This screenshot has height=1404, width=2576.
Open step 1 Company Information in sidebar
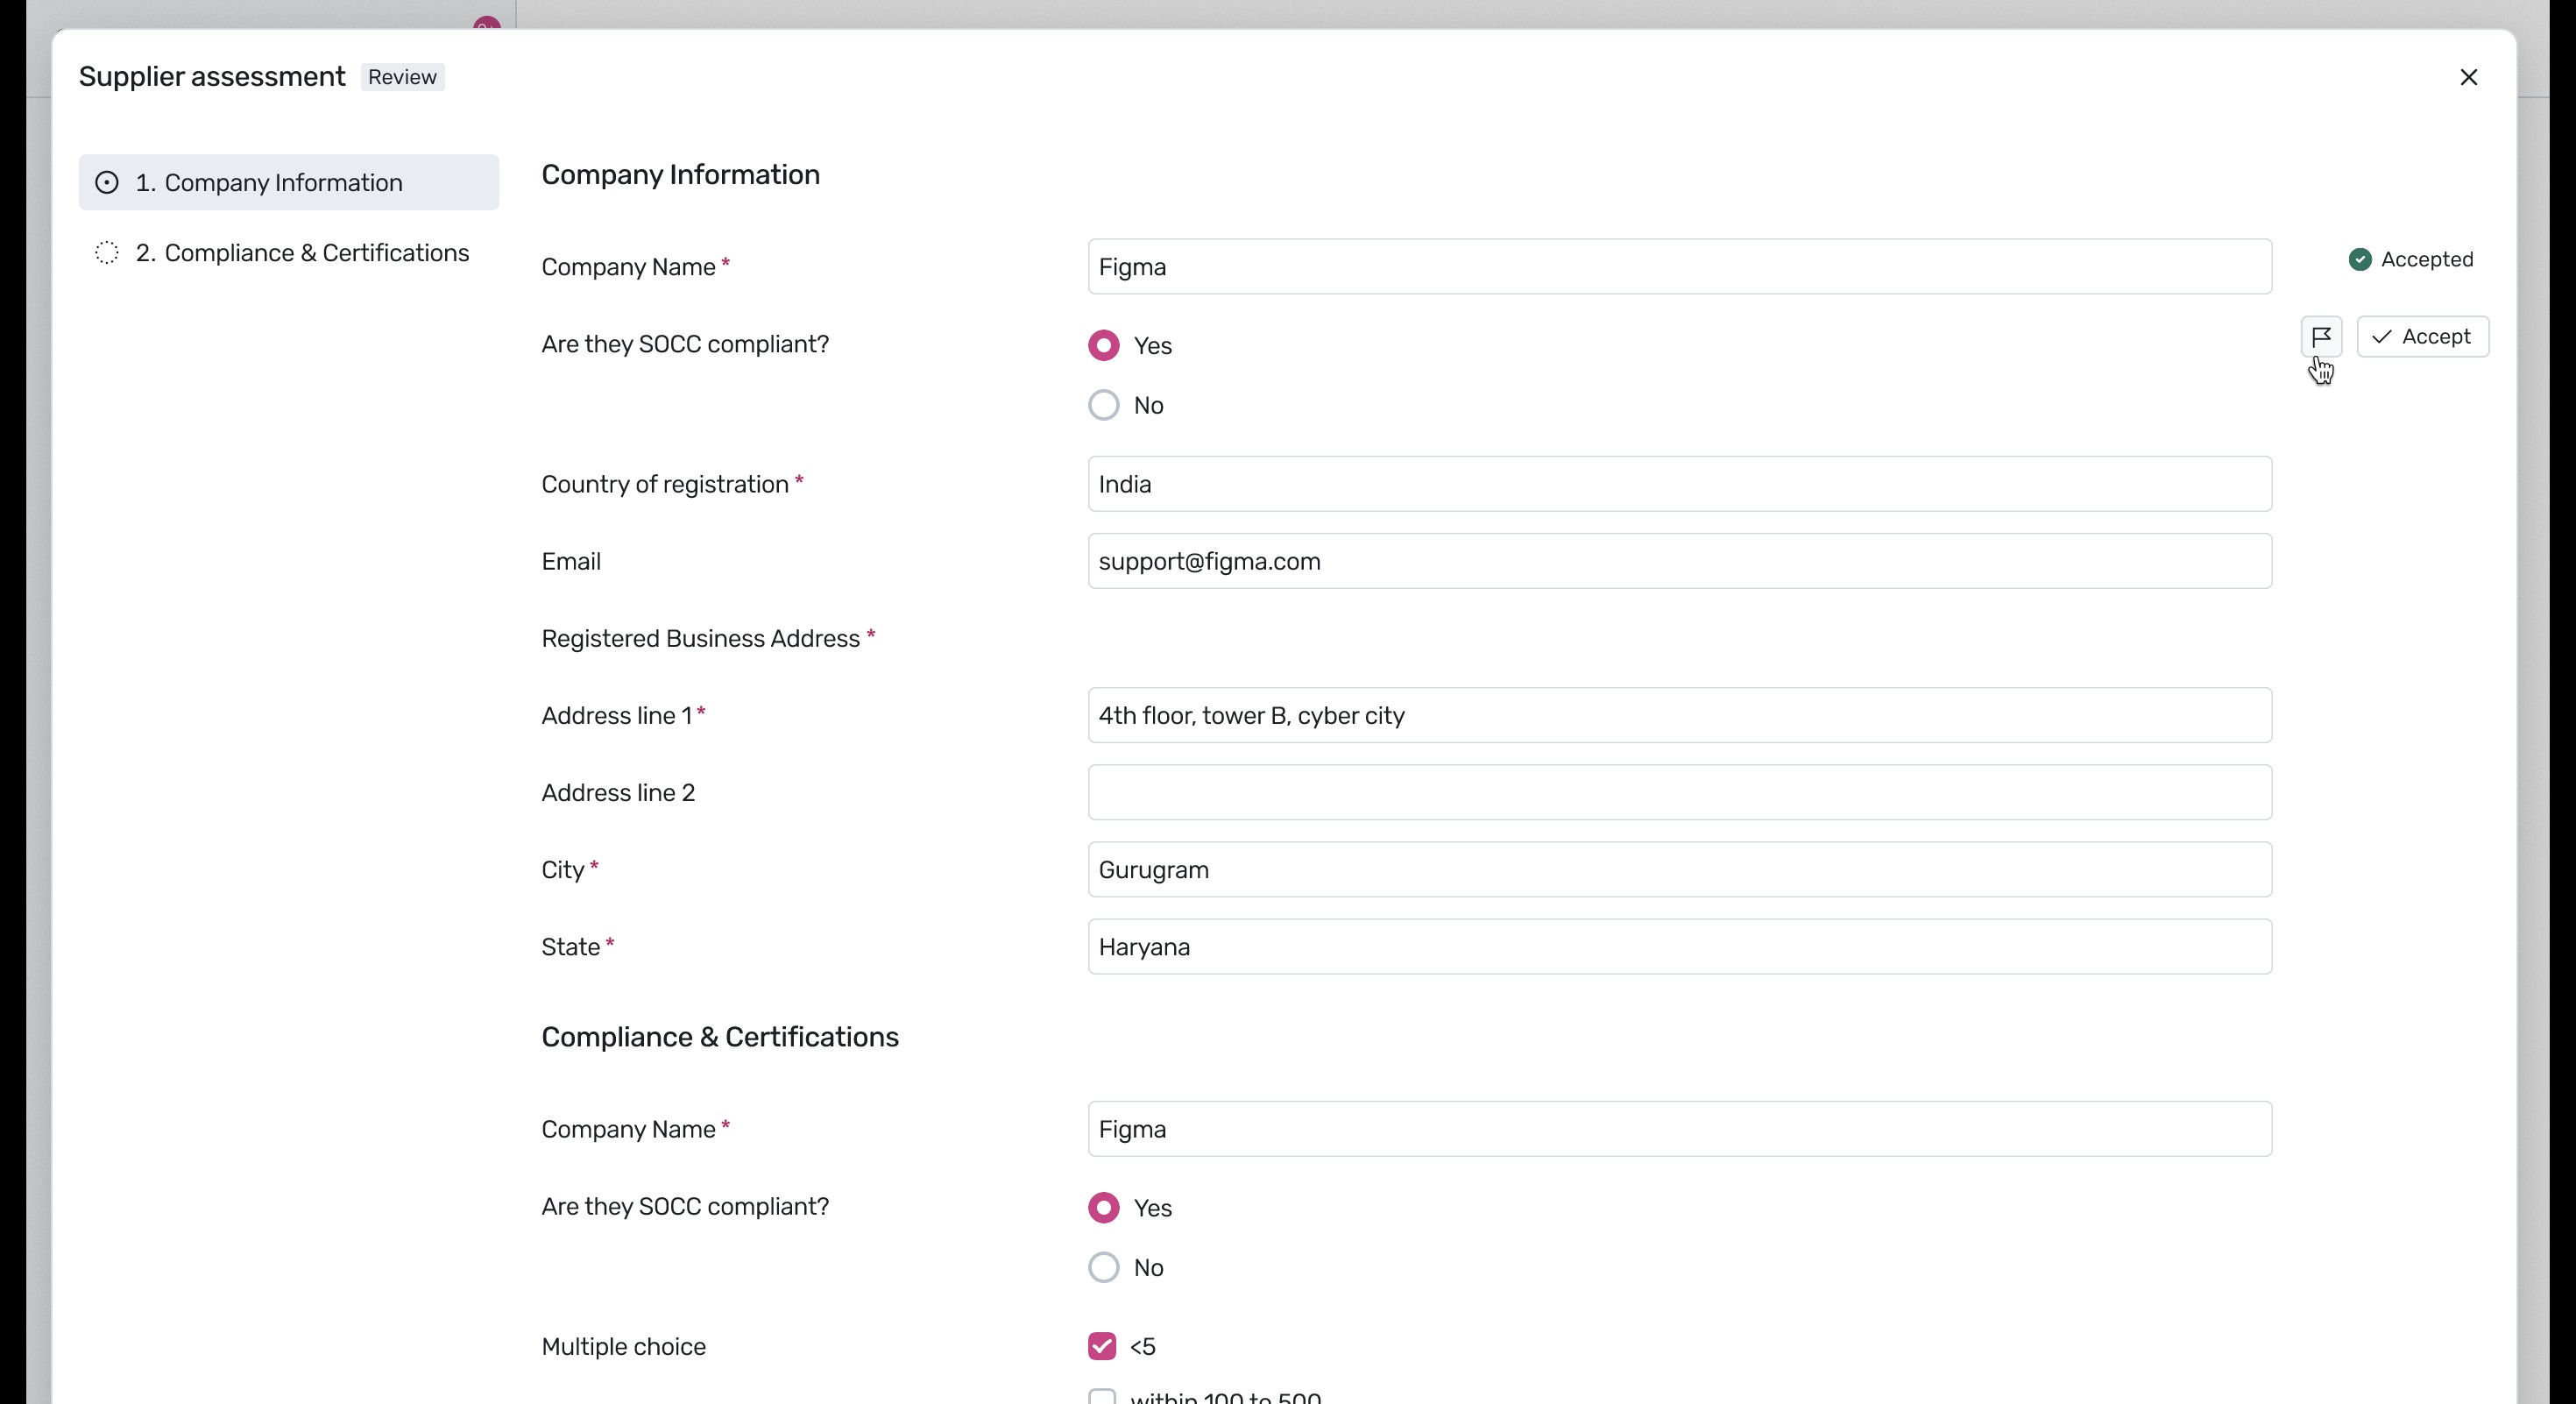(288, 182)
